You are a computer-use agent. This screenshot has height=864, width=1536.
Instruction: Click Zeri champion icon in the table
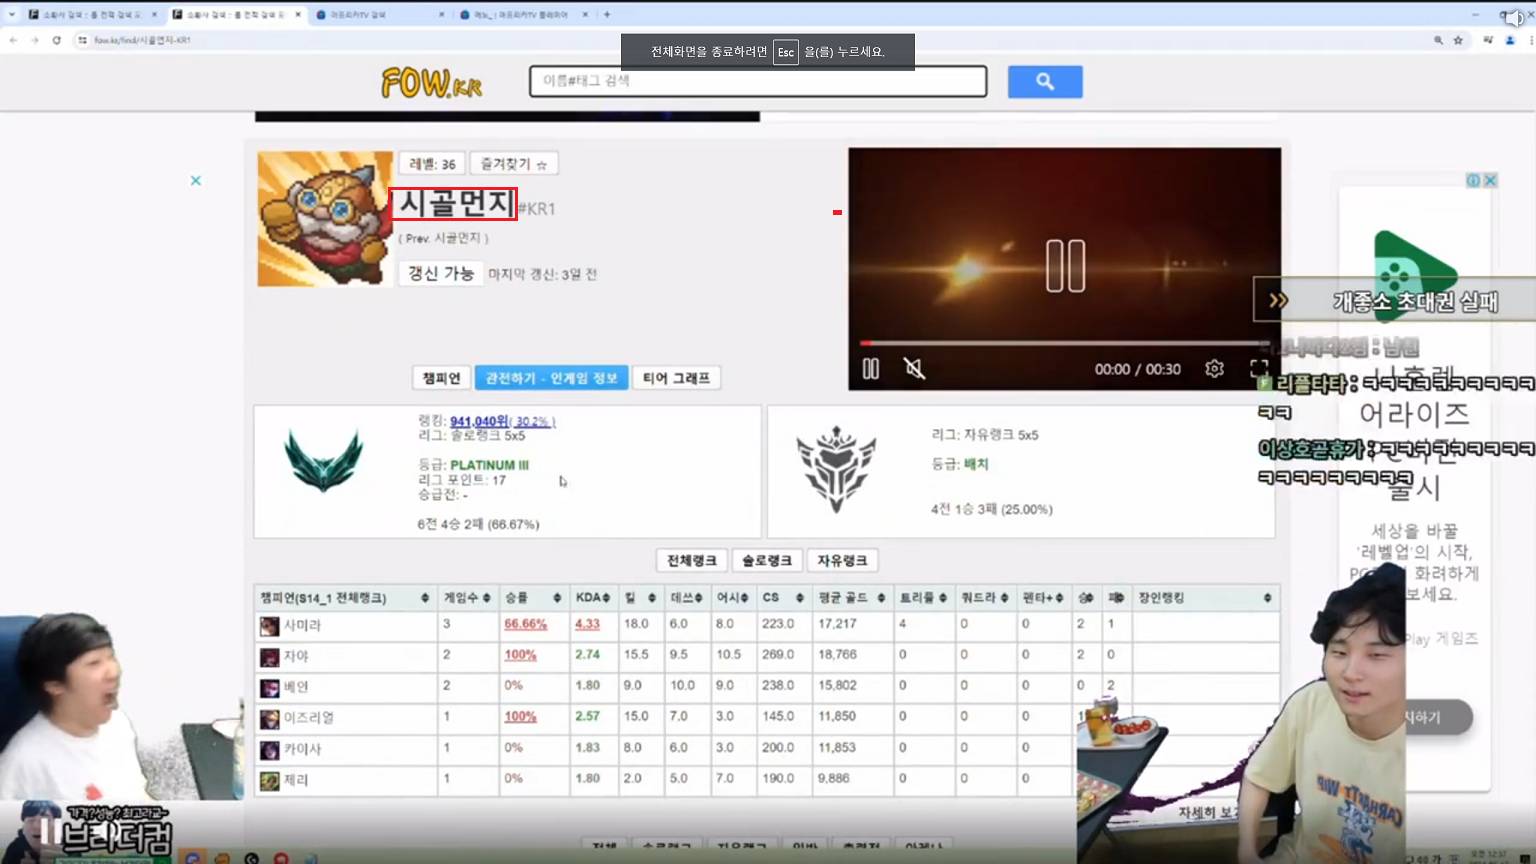pos(269,781)
